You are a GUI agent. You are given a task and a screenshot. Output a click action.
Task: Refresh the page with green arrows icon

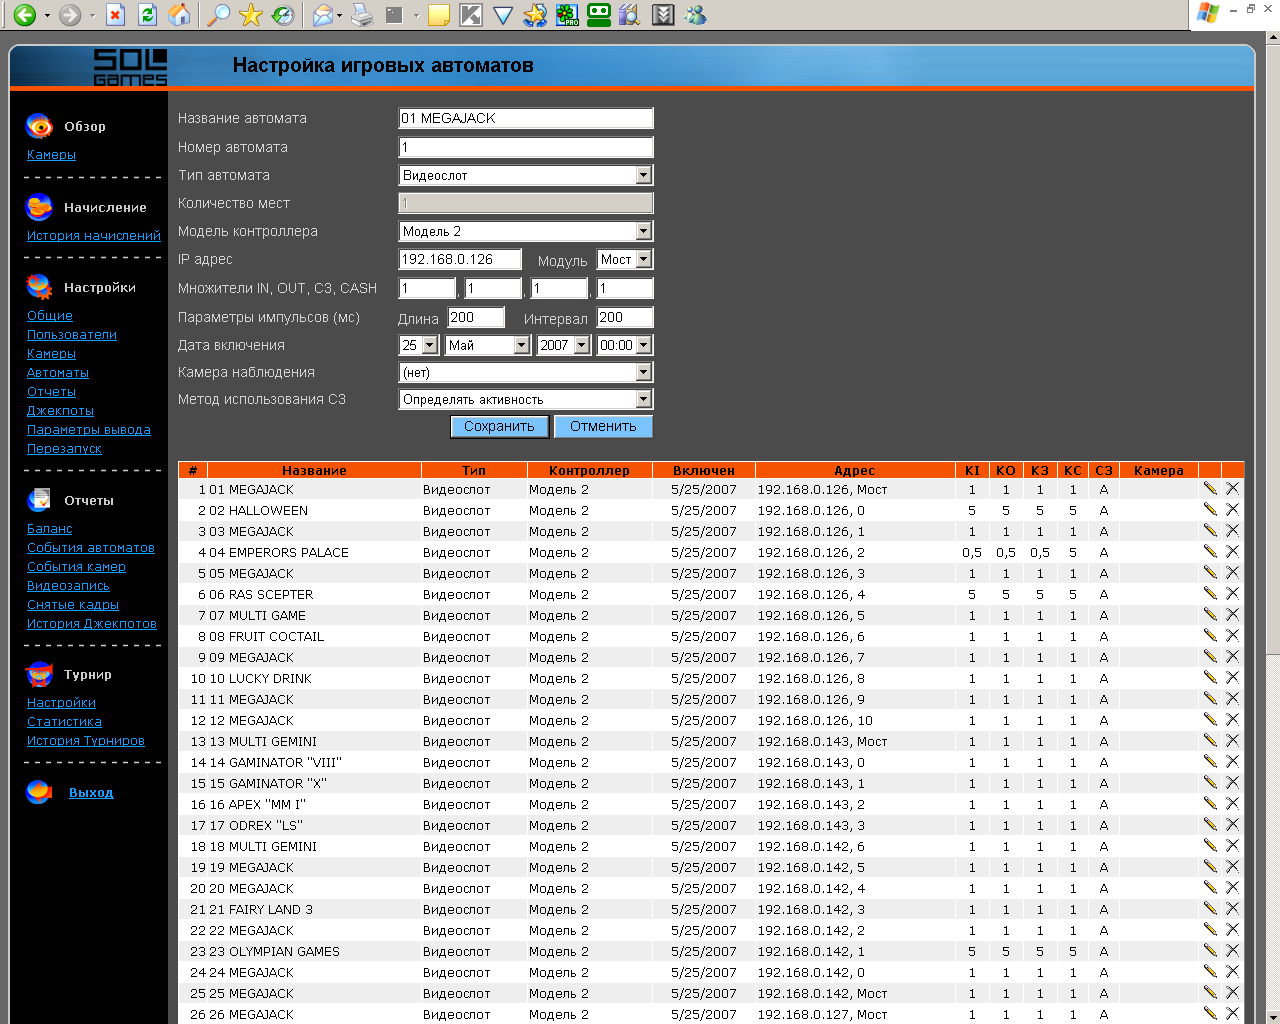[147, 14]
